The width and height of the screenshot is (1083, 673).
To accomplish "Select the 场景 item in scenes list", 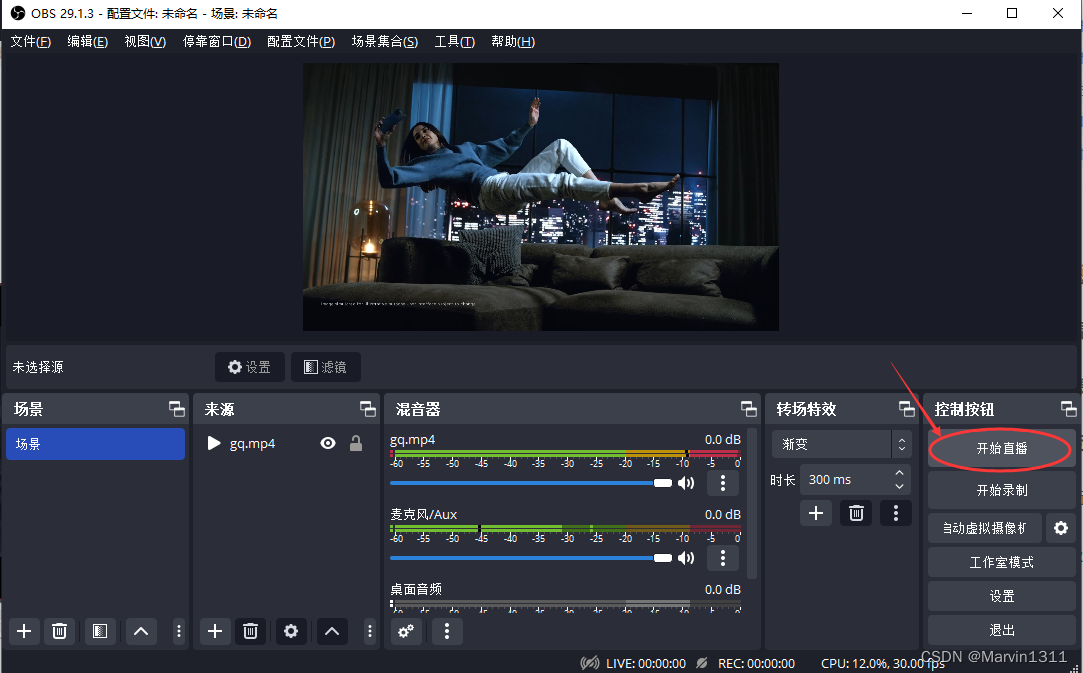I will (x=95, y=443).
